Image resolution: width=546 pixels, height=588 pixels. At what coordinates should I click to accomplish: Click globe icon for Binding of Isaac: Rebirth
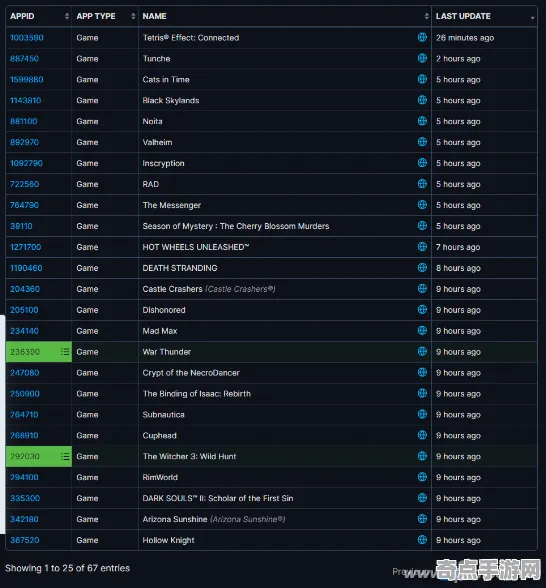tap(422, 393)
